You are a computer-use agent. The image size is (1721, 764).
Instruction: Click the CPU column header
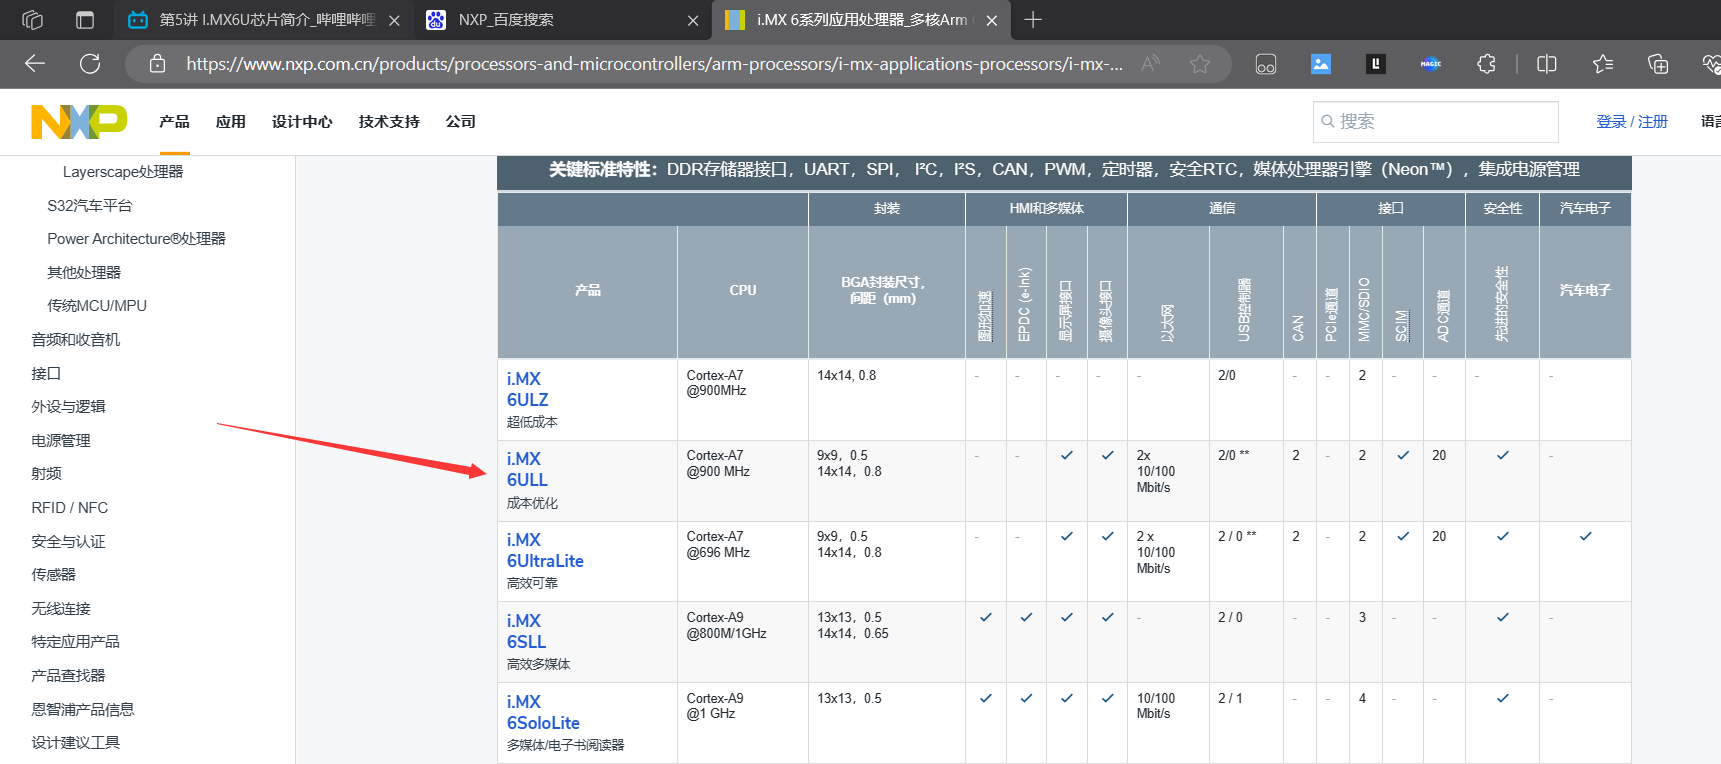point(743,290)
